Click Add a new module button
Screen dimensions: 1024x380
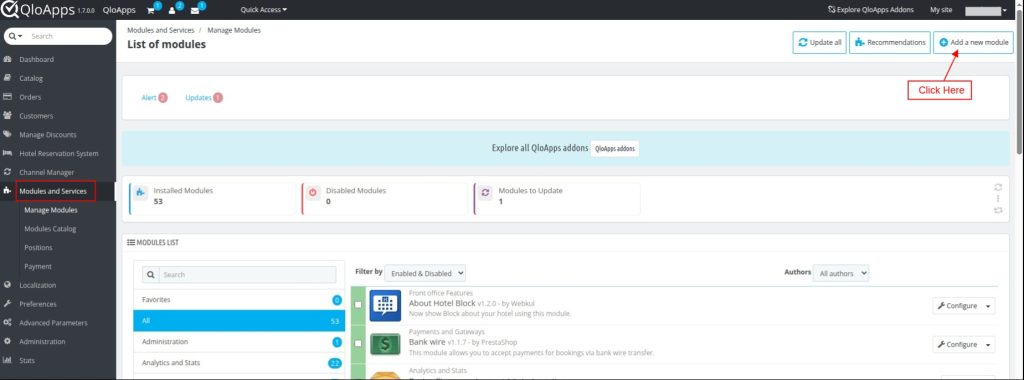point(973,42)
